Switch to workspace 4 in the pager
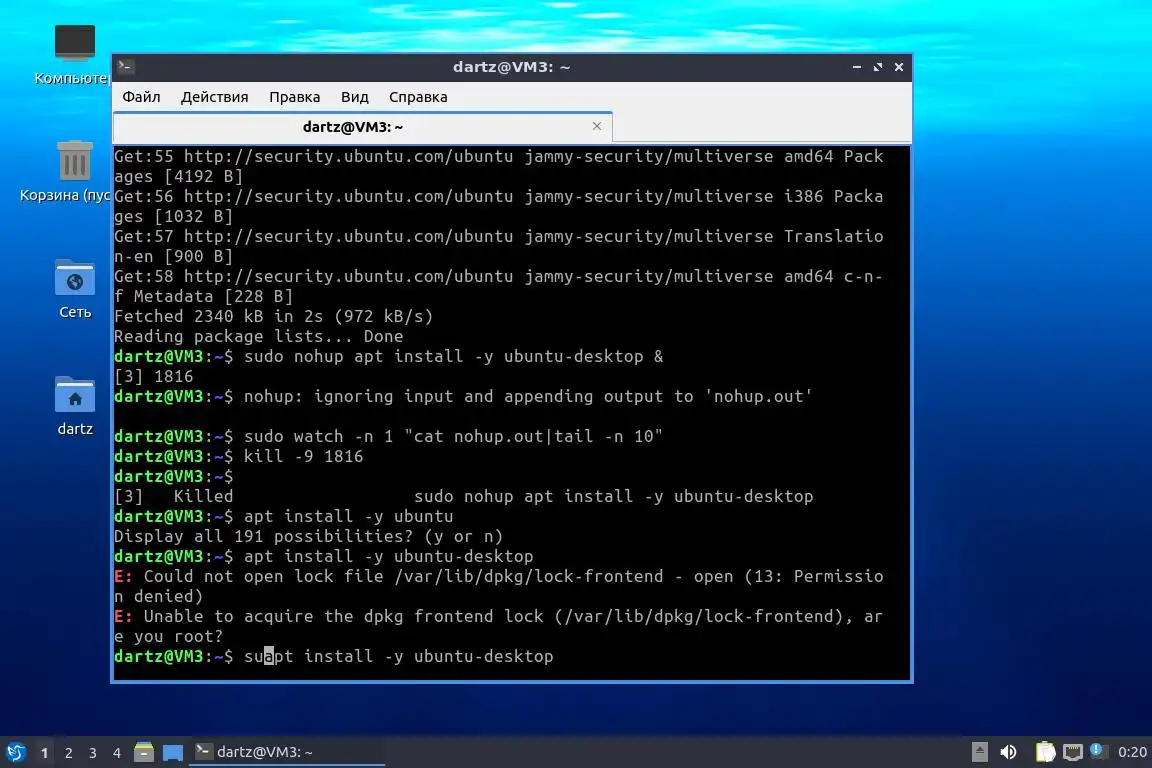This screenshot has height=768, width=1152. [x=116, y=753]
